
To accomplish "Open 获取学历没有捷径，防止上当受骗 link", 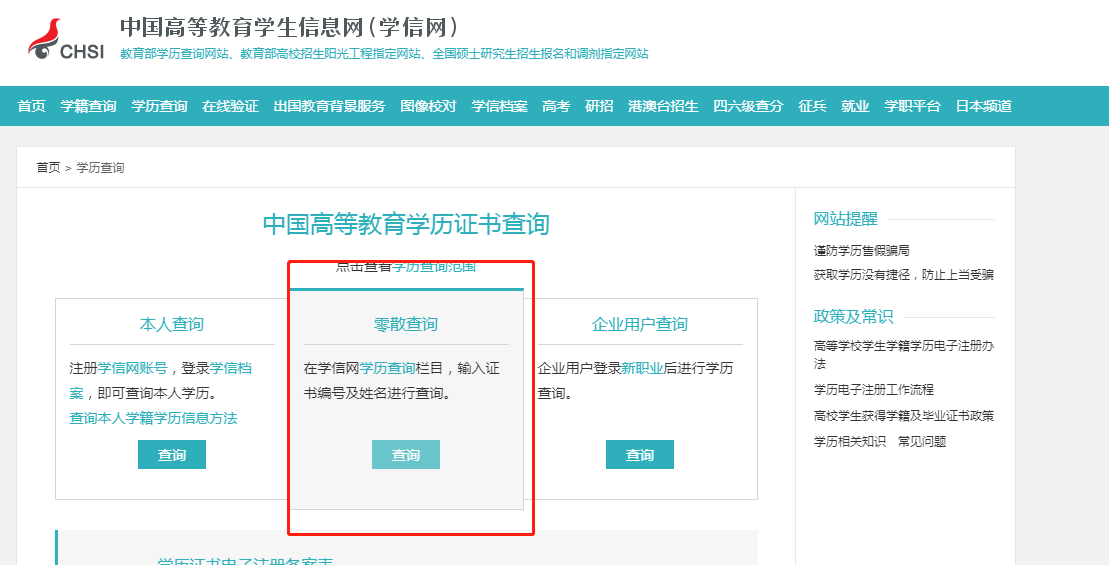I will [x=904, y=275].
